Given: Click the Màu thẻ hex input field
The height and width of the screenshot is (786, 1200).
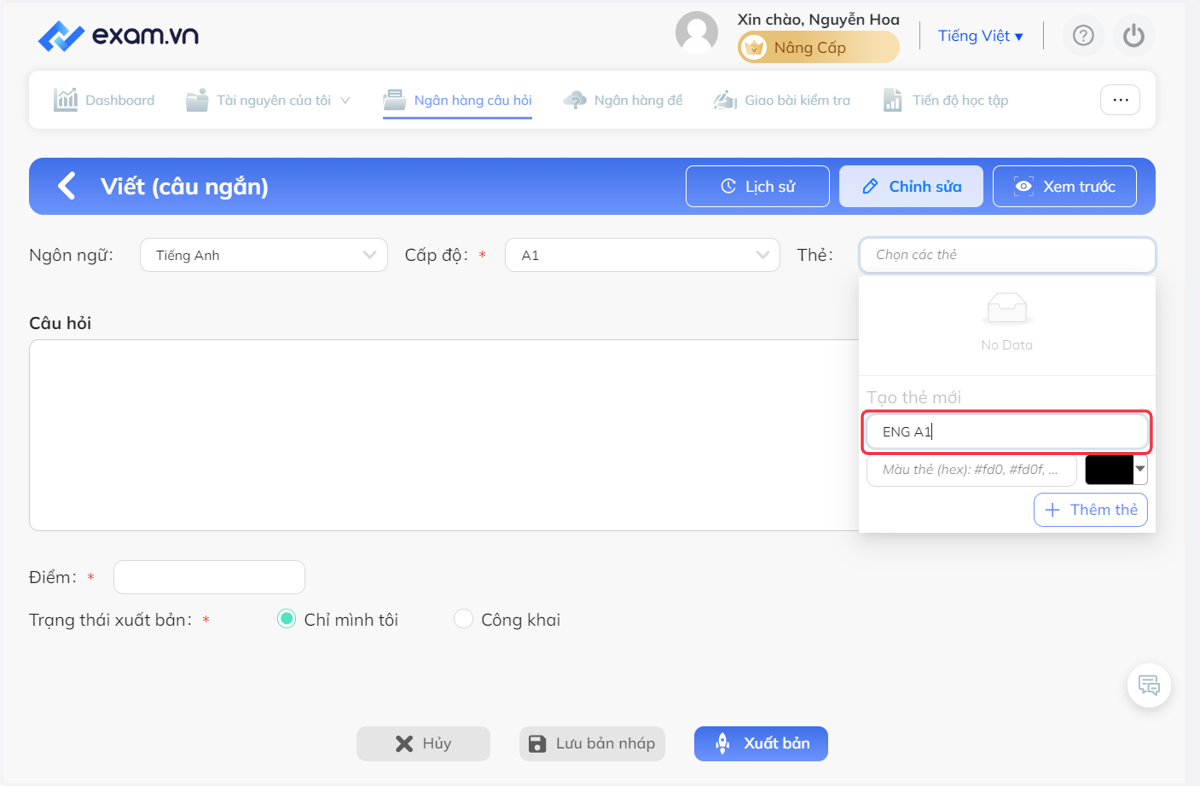Looking at the screenshot, I should 972,470.
